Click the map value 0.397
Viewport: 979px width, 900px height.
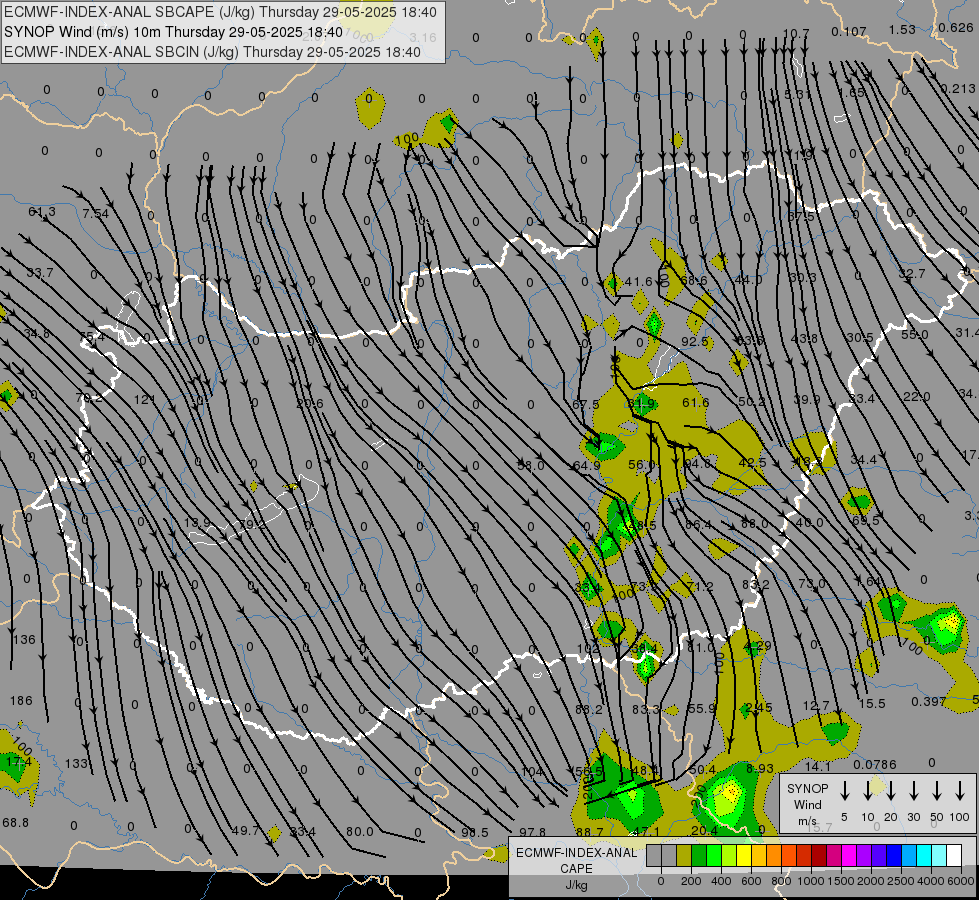tap(928, 701)
